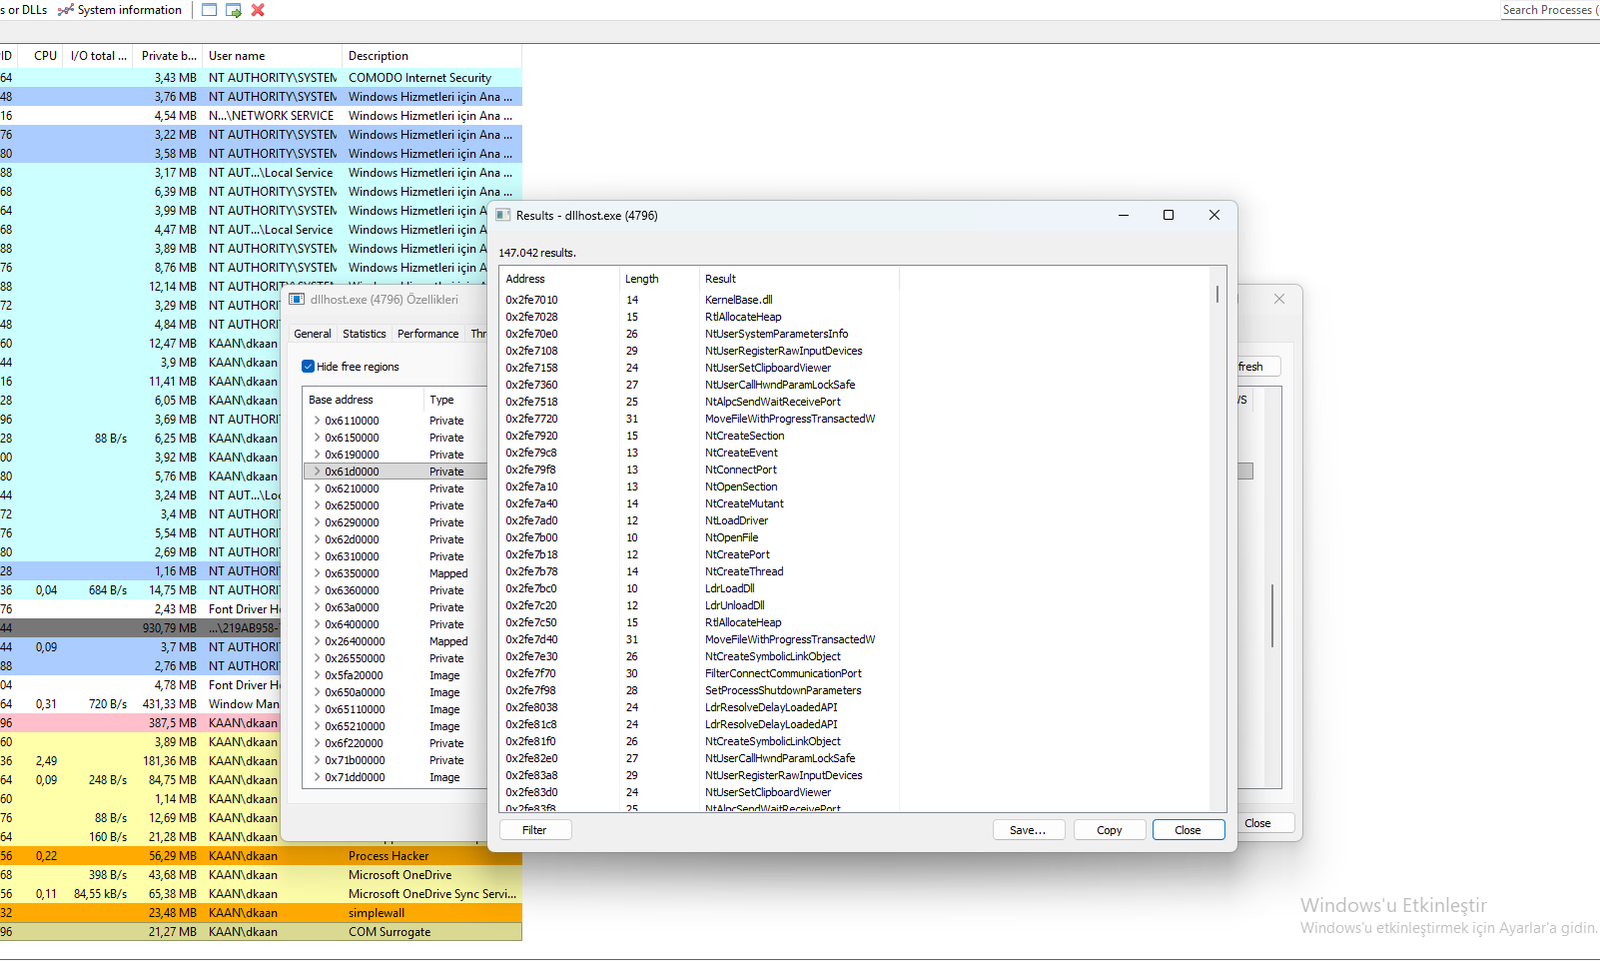Expand the 0x6210000 memory region
Image resolution: width=1600 pixels, height=961 pixels.
coord(317,489)
